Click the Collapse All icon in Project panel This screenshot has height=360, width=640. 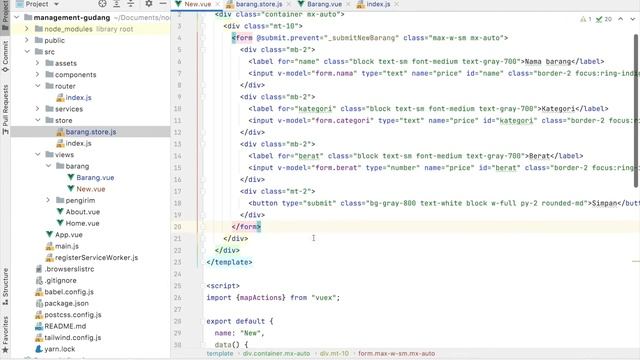click(x=131, y=4)
